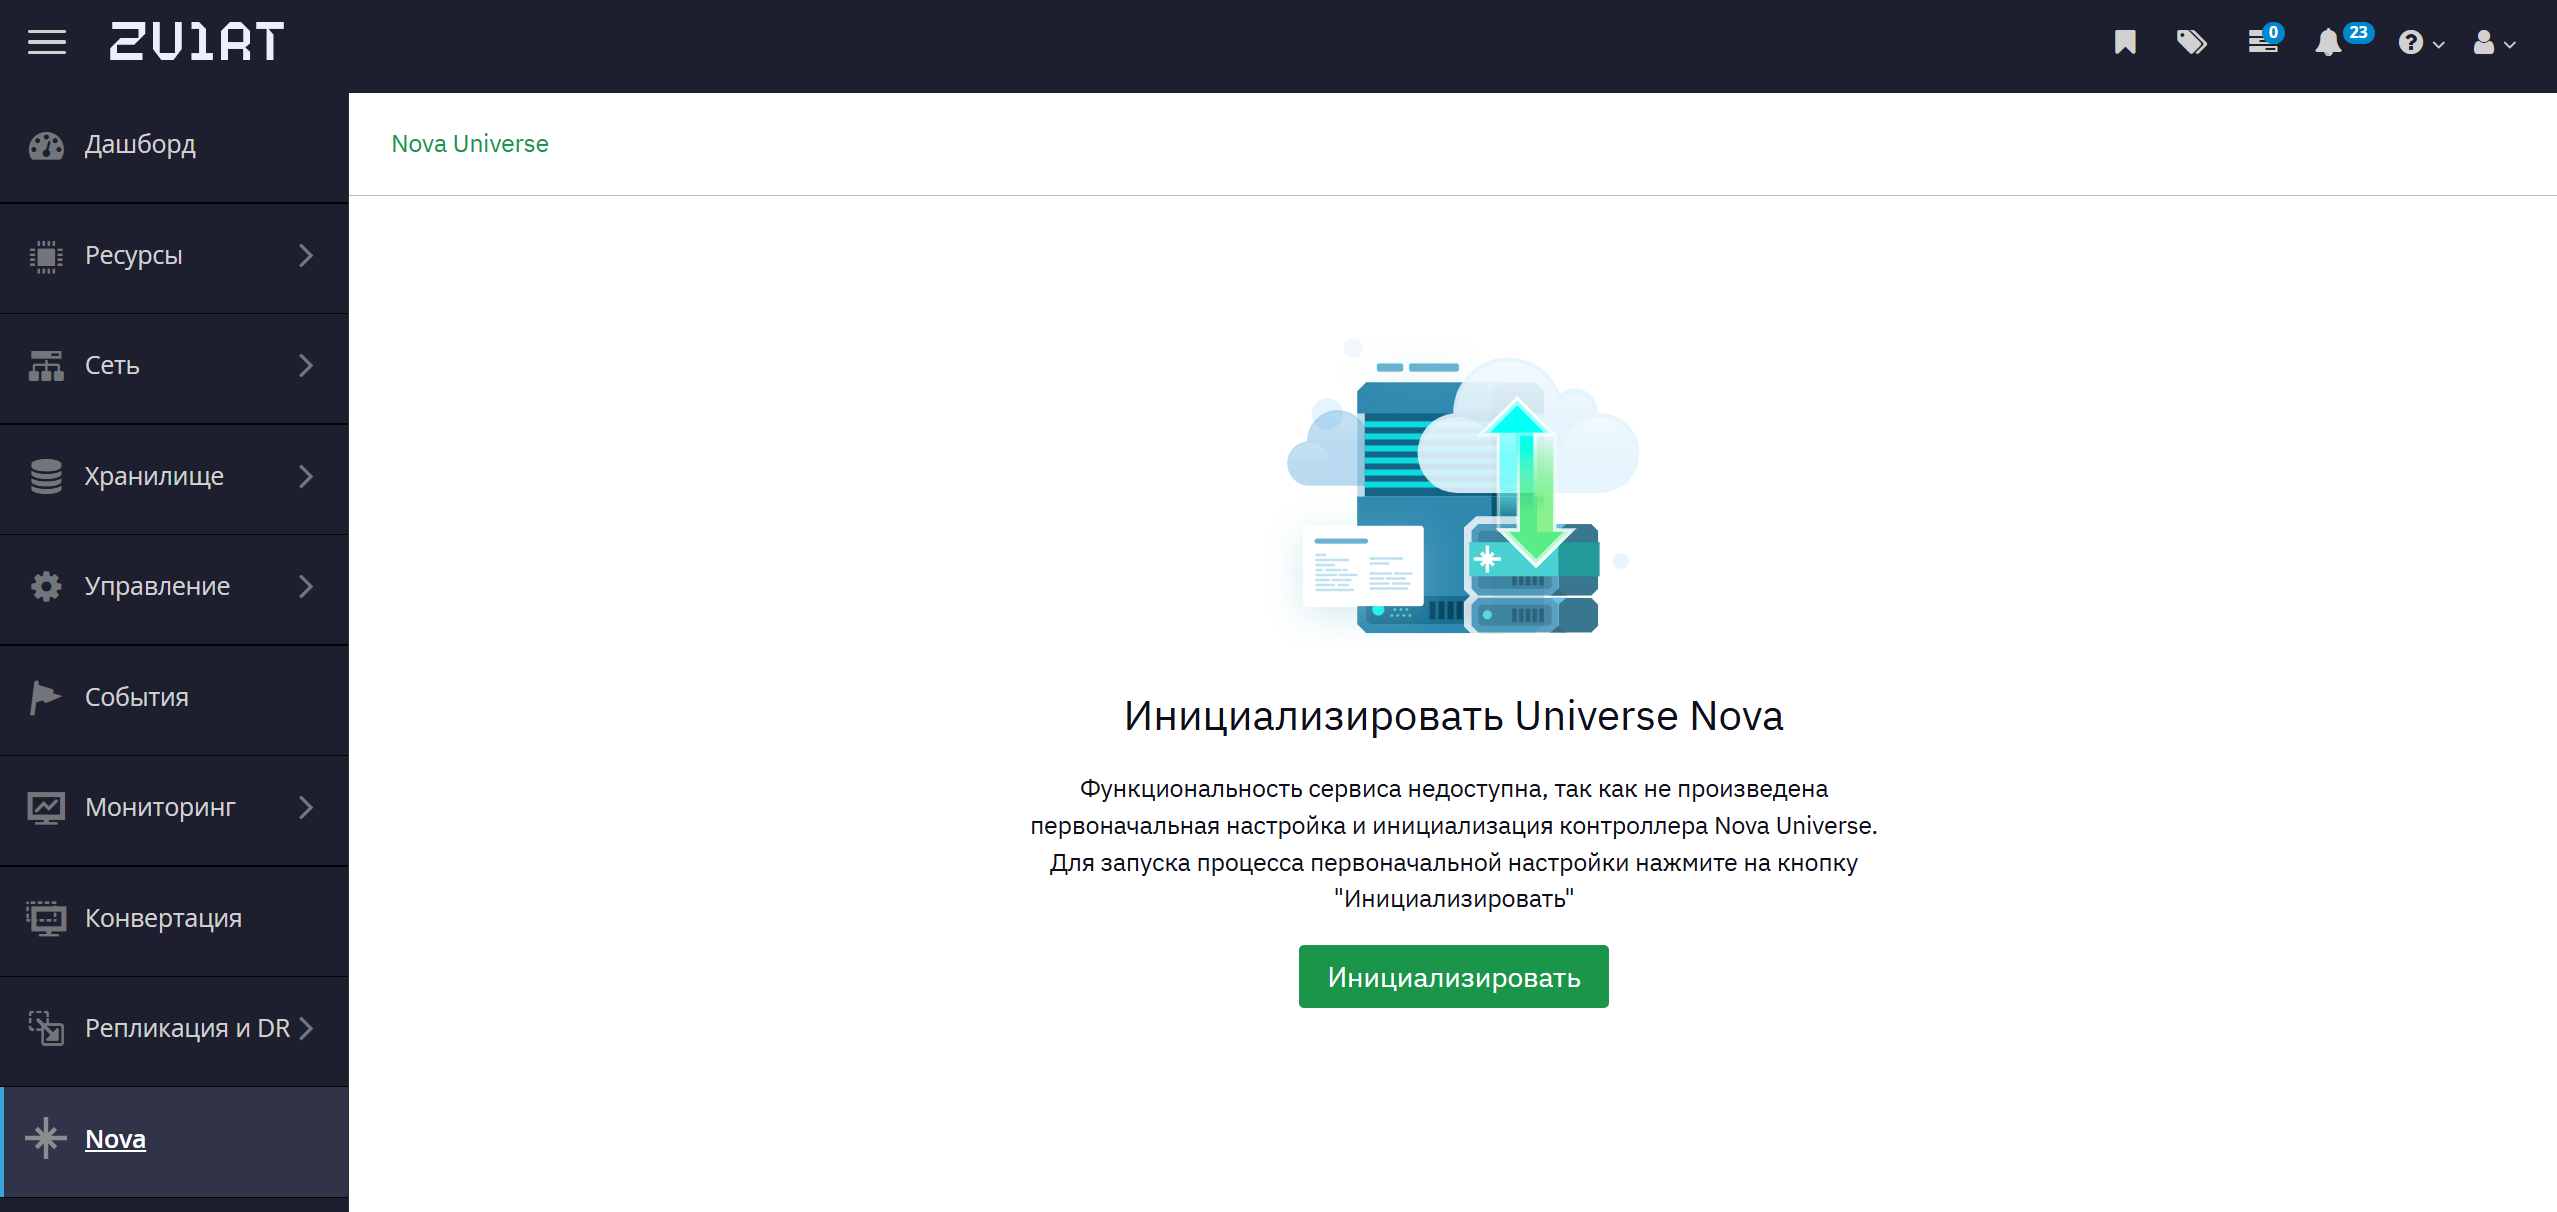Expand the Управление submenu chevron

click(306, 587)
